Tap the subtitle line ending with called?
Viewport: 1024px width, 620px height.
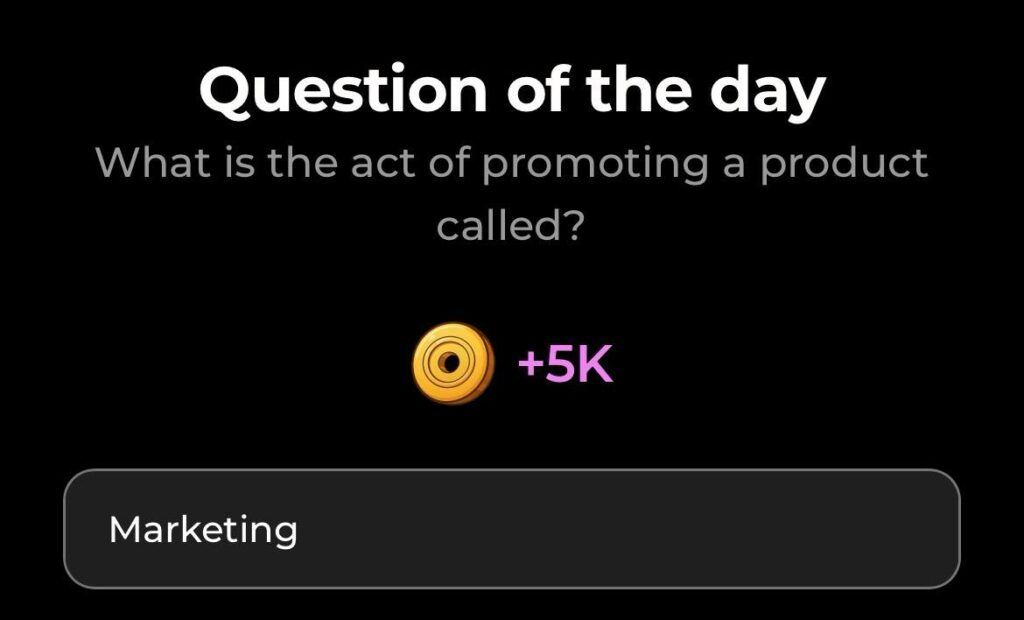click(512, 228)
